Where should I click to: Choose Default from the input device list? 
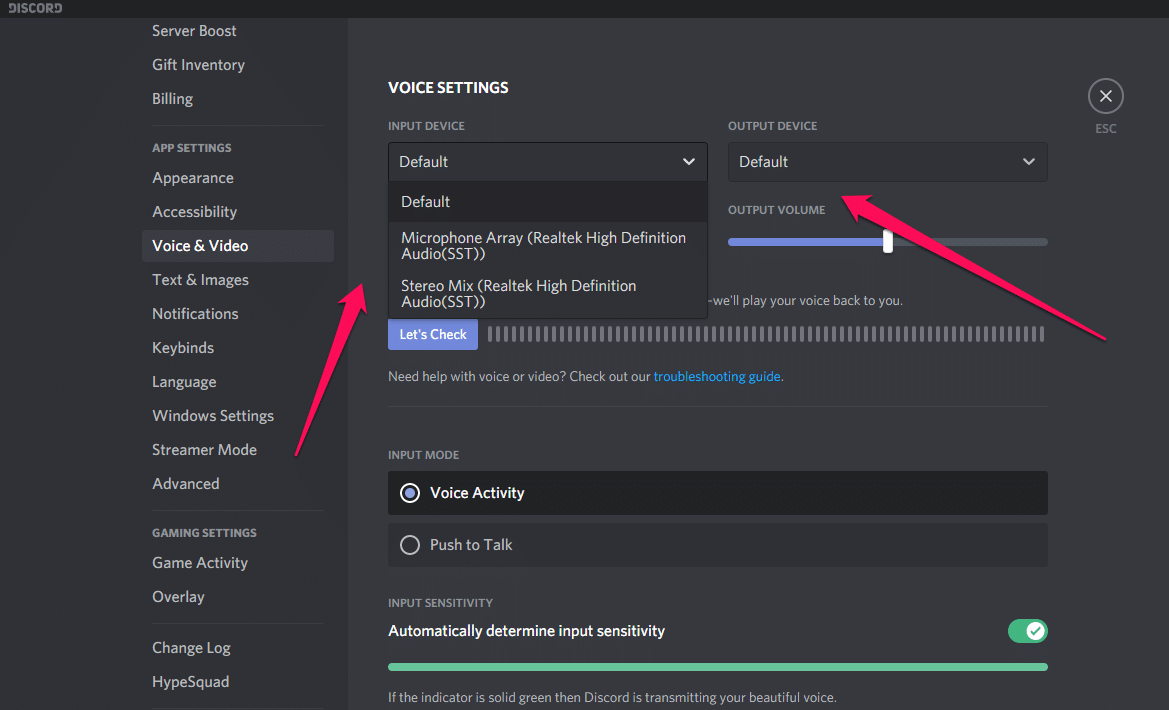(x=547, y=201)
